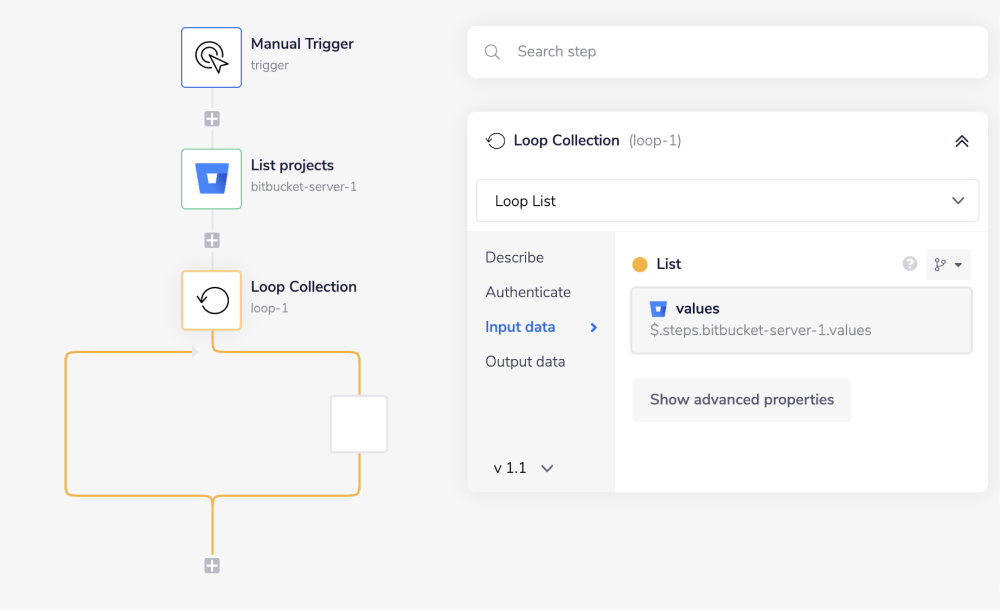Expand the v 1.1 version selector
Viewport: 1000px width, 610px height.
tap(522, 467)
